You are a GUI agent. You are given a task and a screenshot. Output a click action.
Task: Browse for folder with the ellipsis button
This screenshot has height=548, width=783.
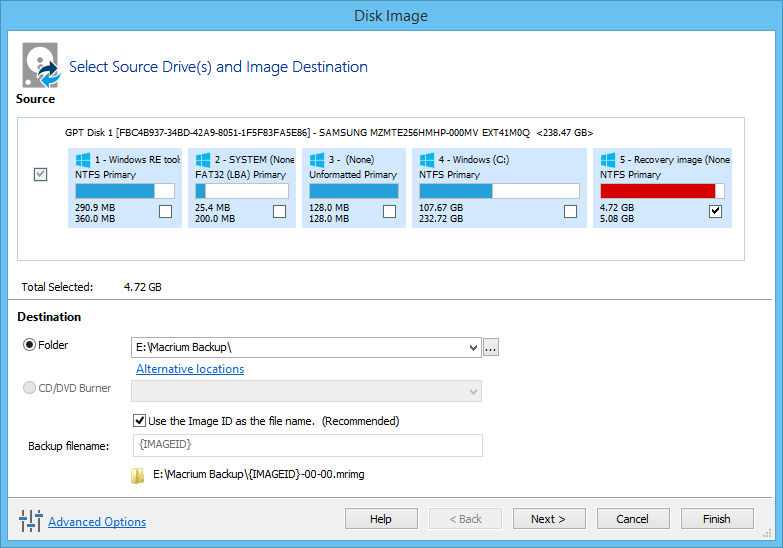coord(490,348)
